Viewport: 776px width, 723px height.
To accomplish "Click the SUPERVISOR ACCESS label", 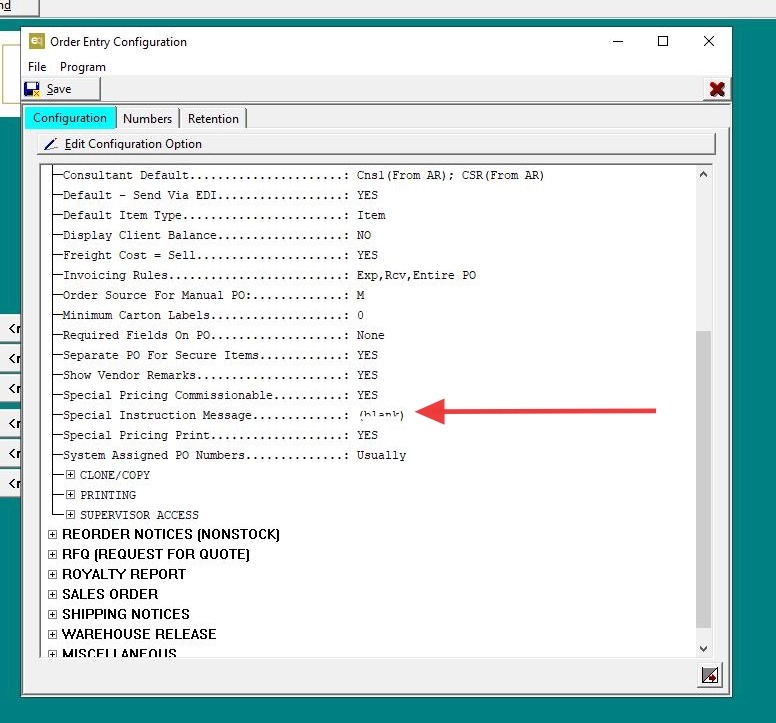I will 139,515.
